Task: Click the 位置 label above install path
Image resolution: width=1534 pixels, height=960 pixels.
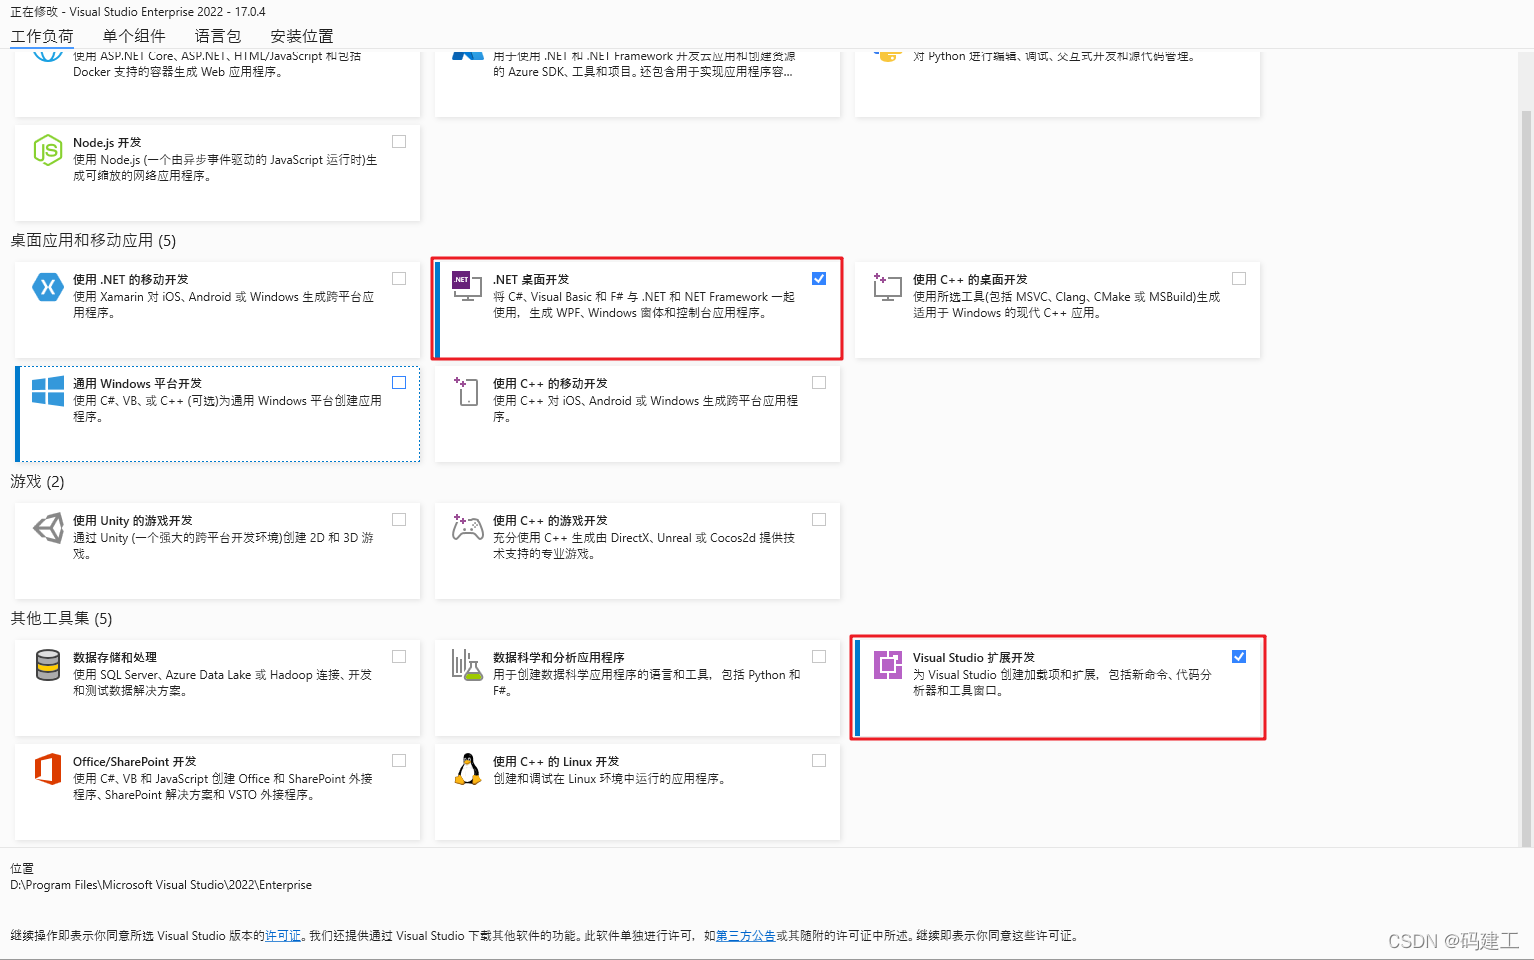Action: pos(22,869)
